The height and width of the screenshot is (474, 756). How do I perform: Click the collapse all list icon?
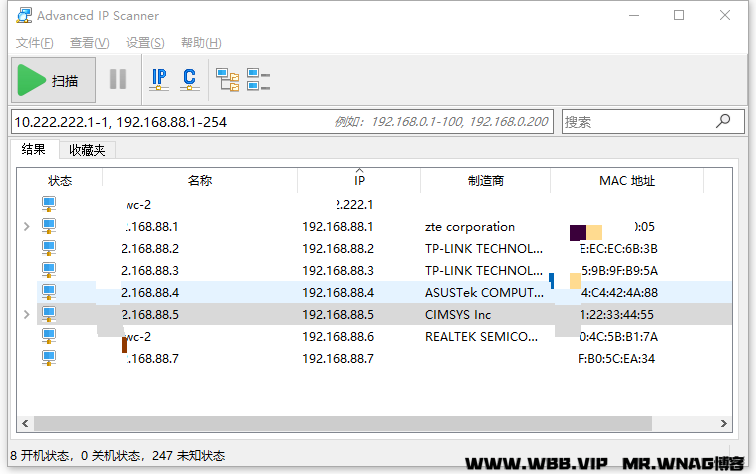click(258, 80)
